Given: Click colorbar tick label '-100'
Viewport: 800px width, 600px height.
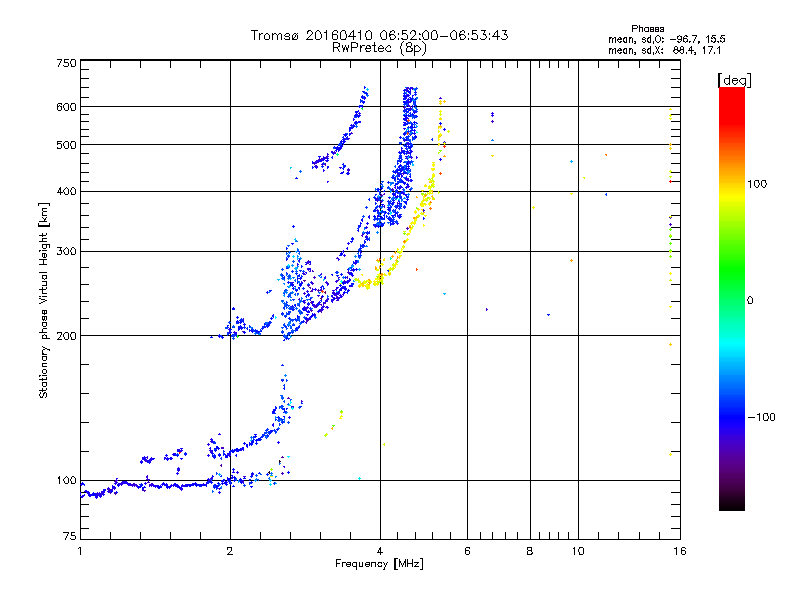Looking at the screenshot, I should coord(761,417).
